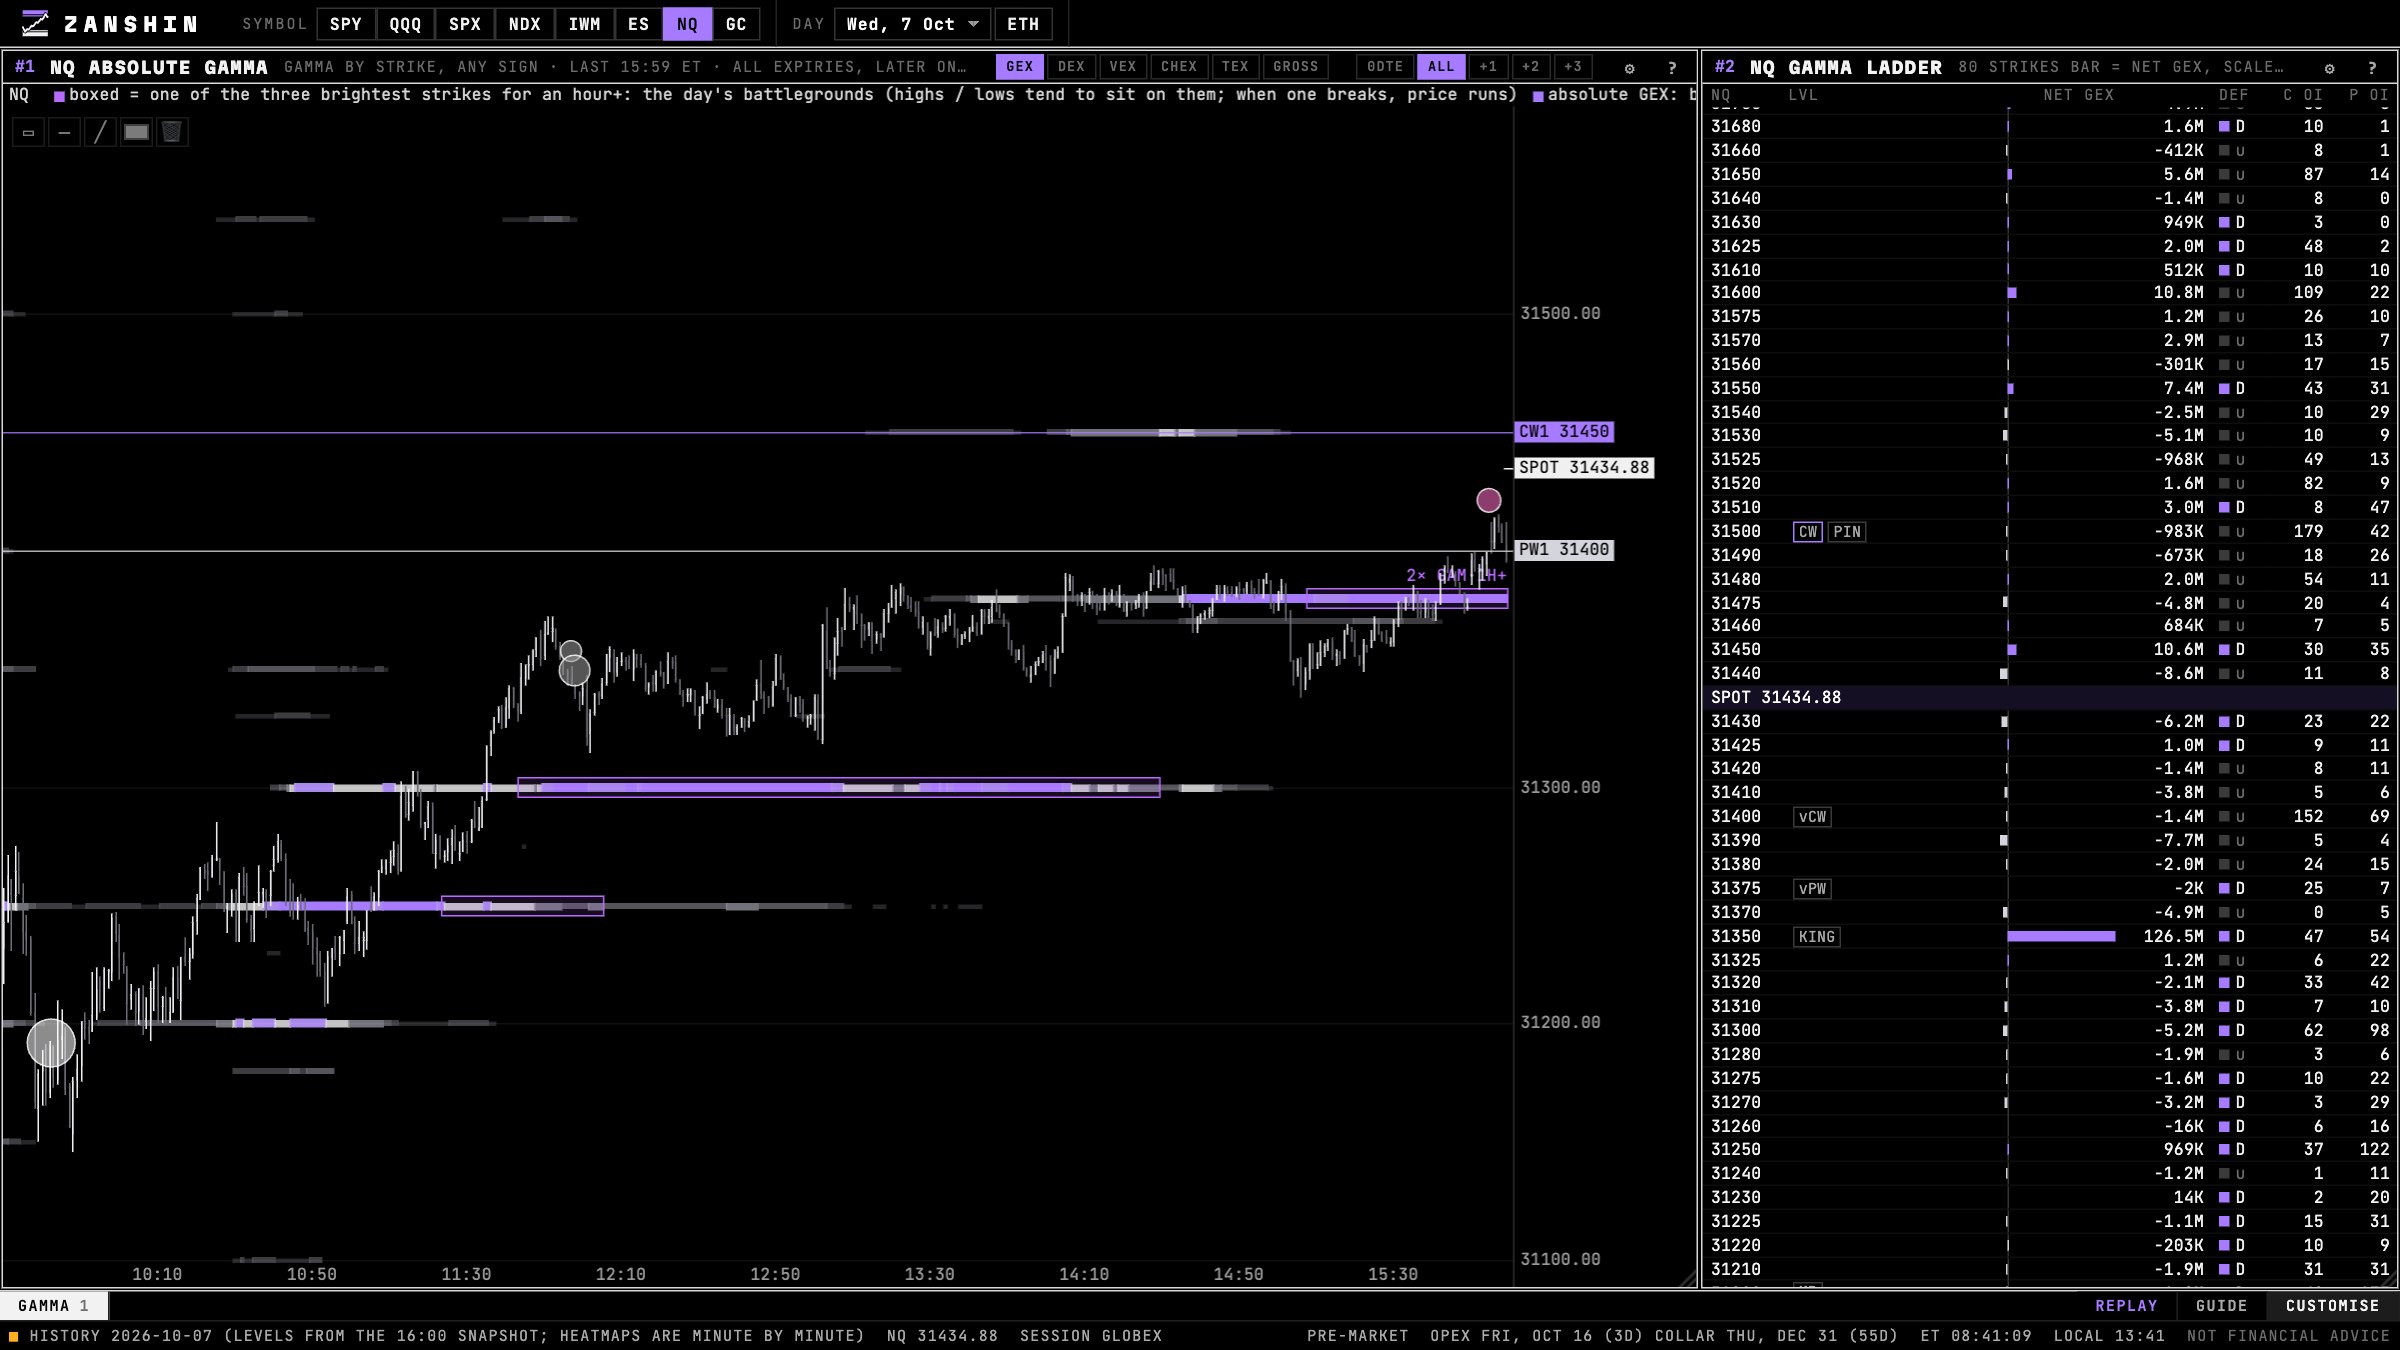This screenshot has width=2400, height=1350.
Task: Switch expiry filter to 0DTE
Action: [1385, 67]
